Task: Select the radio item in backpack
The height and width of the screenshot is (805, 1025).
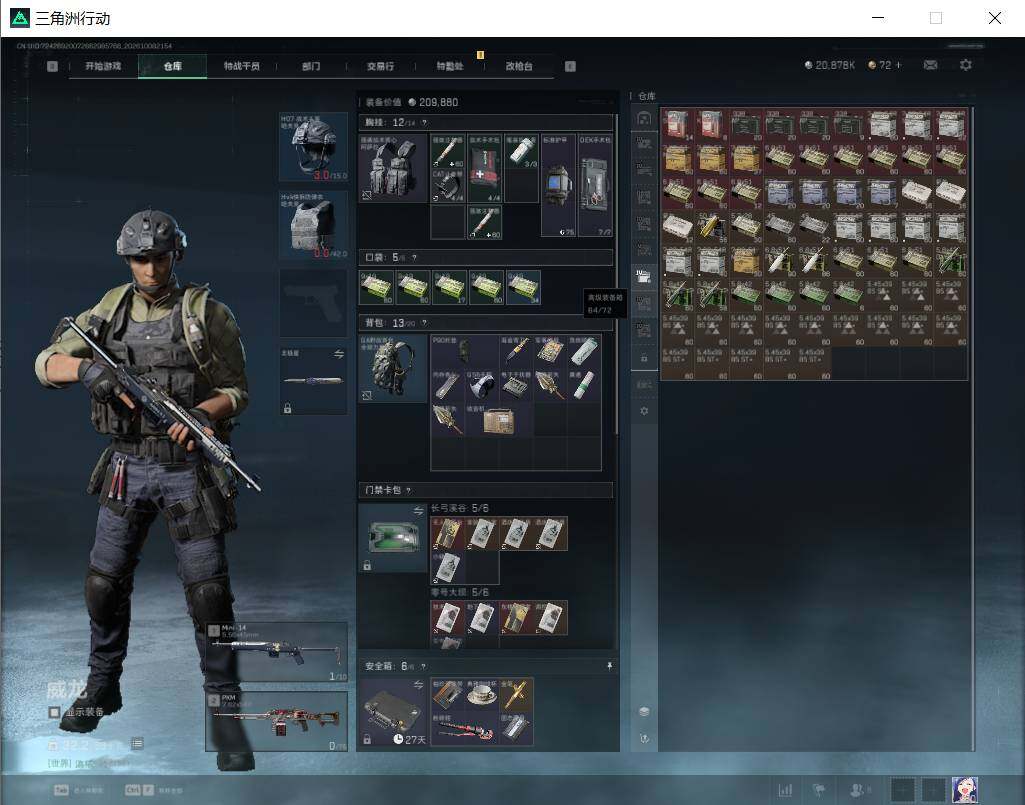Action: click(x=499, y=420)
